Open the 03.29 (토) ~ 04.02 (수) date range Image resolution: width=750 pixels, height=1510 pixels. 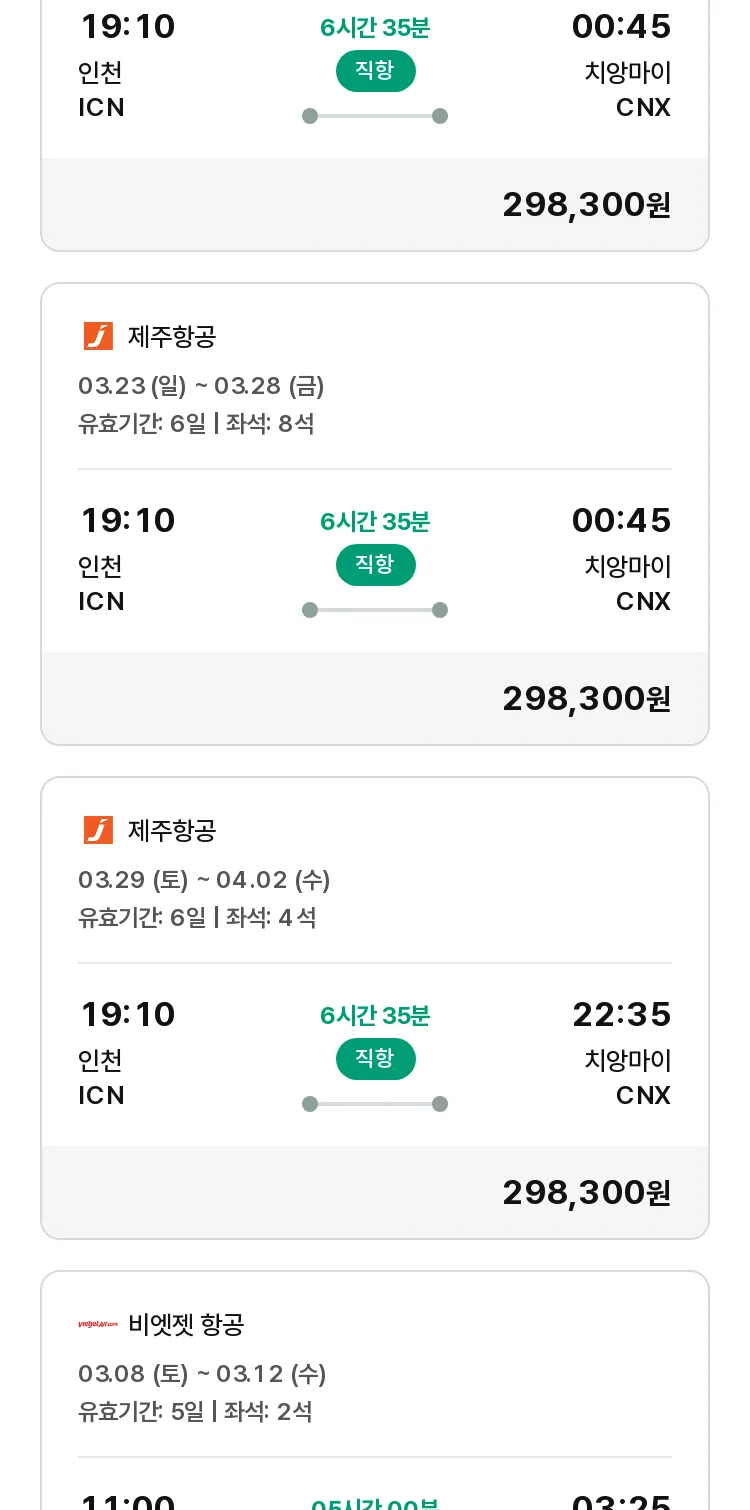tap(204, 880)
